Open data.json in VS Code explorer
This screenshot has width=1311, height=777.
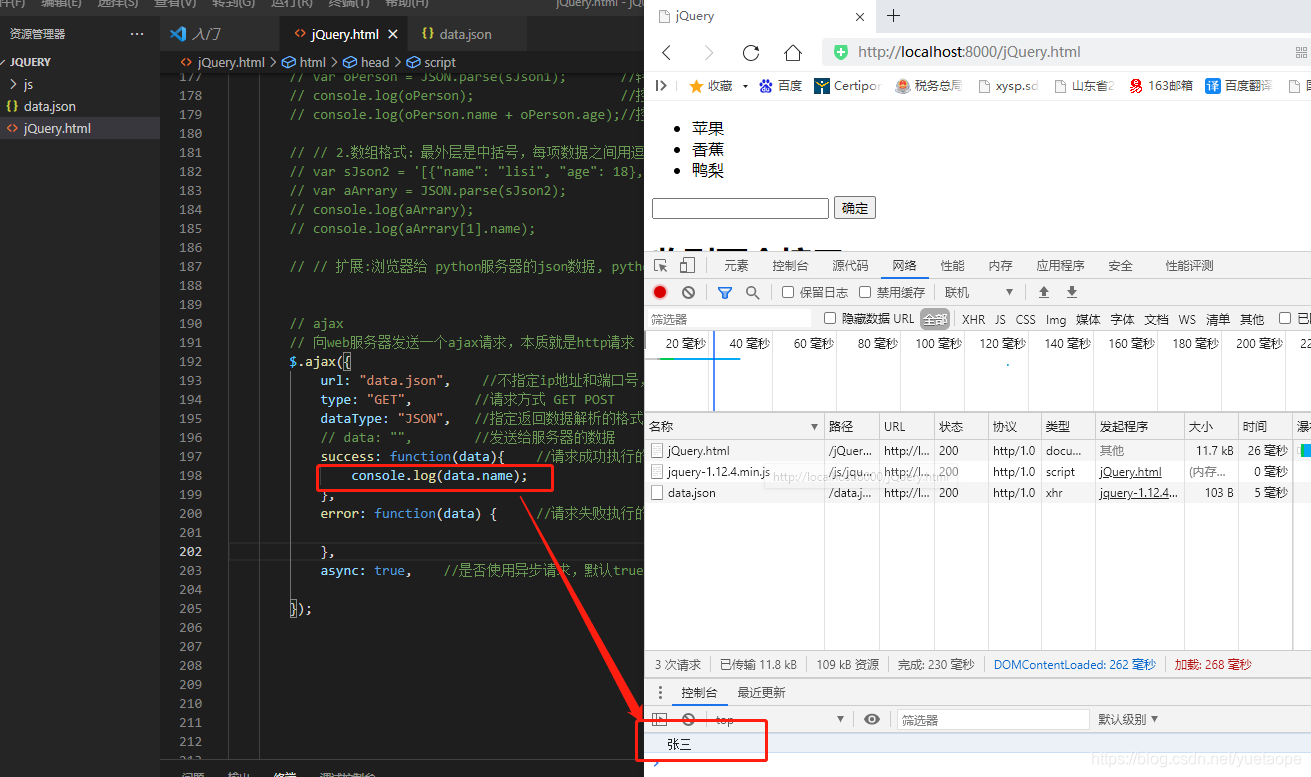pyautogui.click(x=80, y=106)
